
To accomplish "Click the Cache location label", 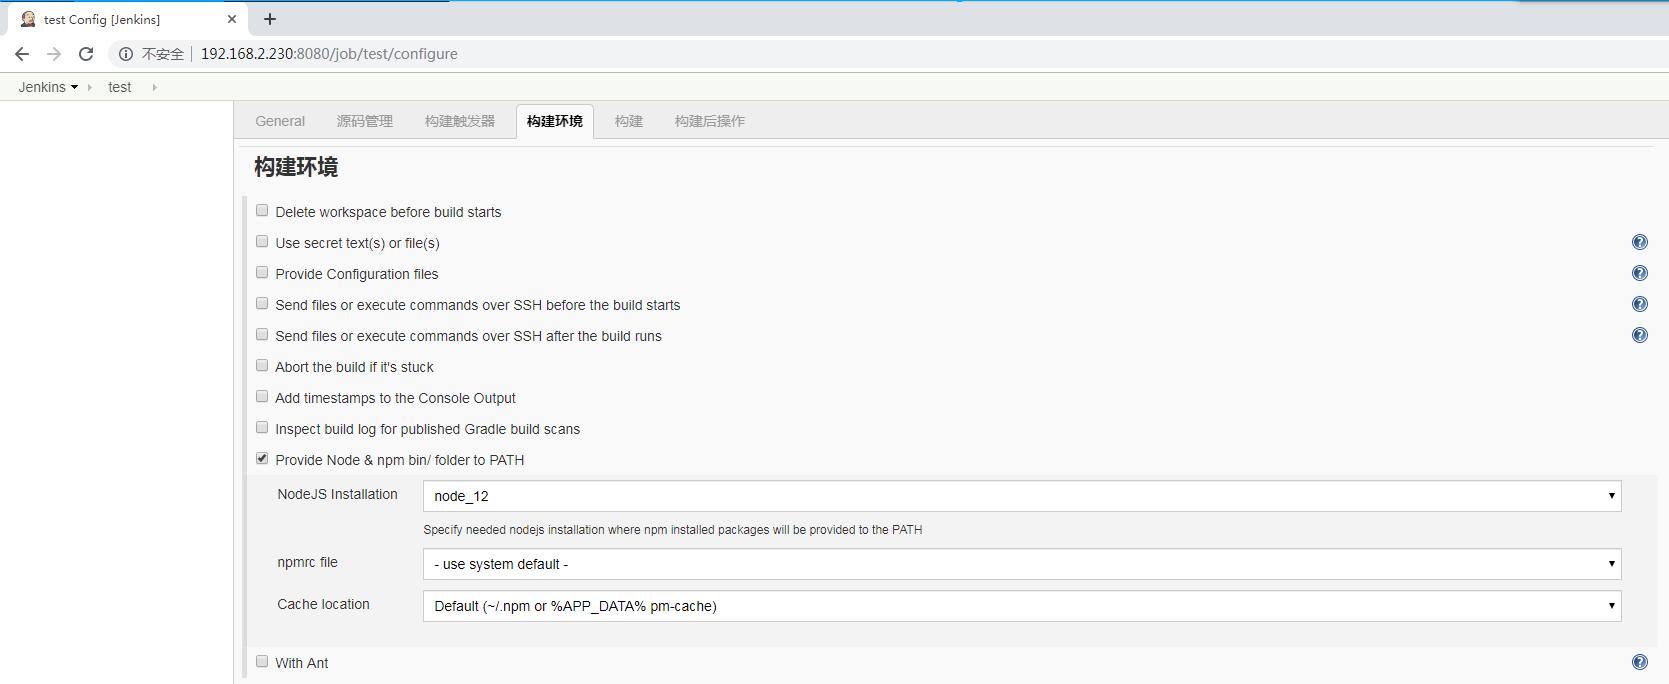I will (x=324, y=604).
